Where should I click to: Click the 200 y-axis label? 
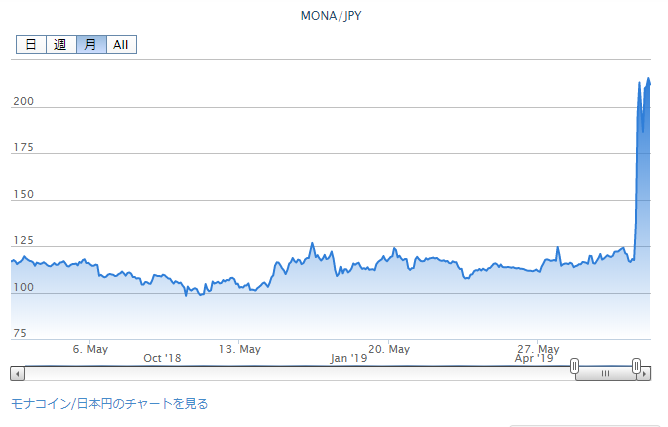[x=23, y=101]
